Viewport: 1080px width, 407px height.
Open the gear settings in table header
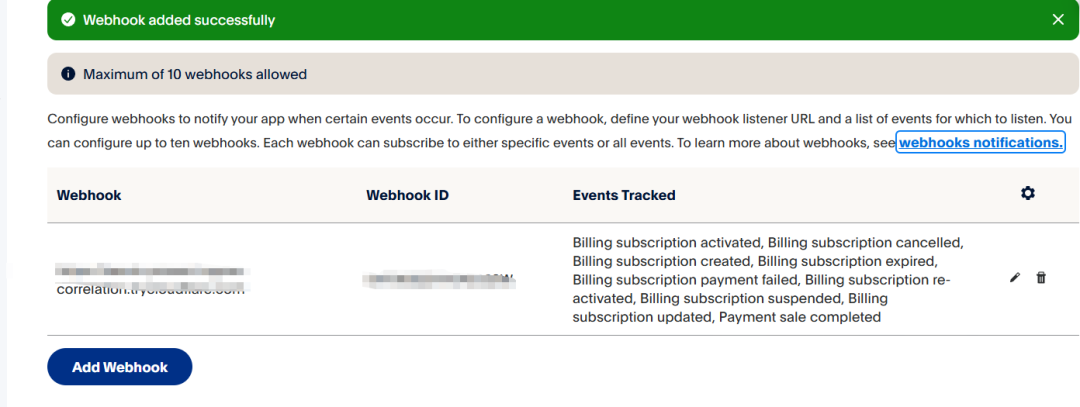(x=1028, y=193)
